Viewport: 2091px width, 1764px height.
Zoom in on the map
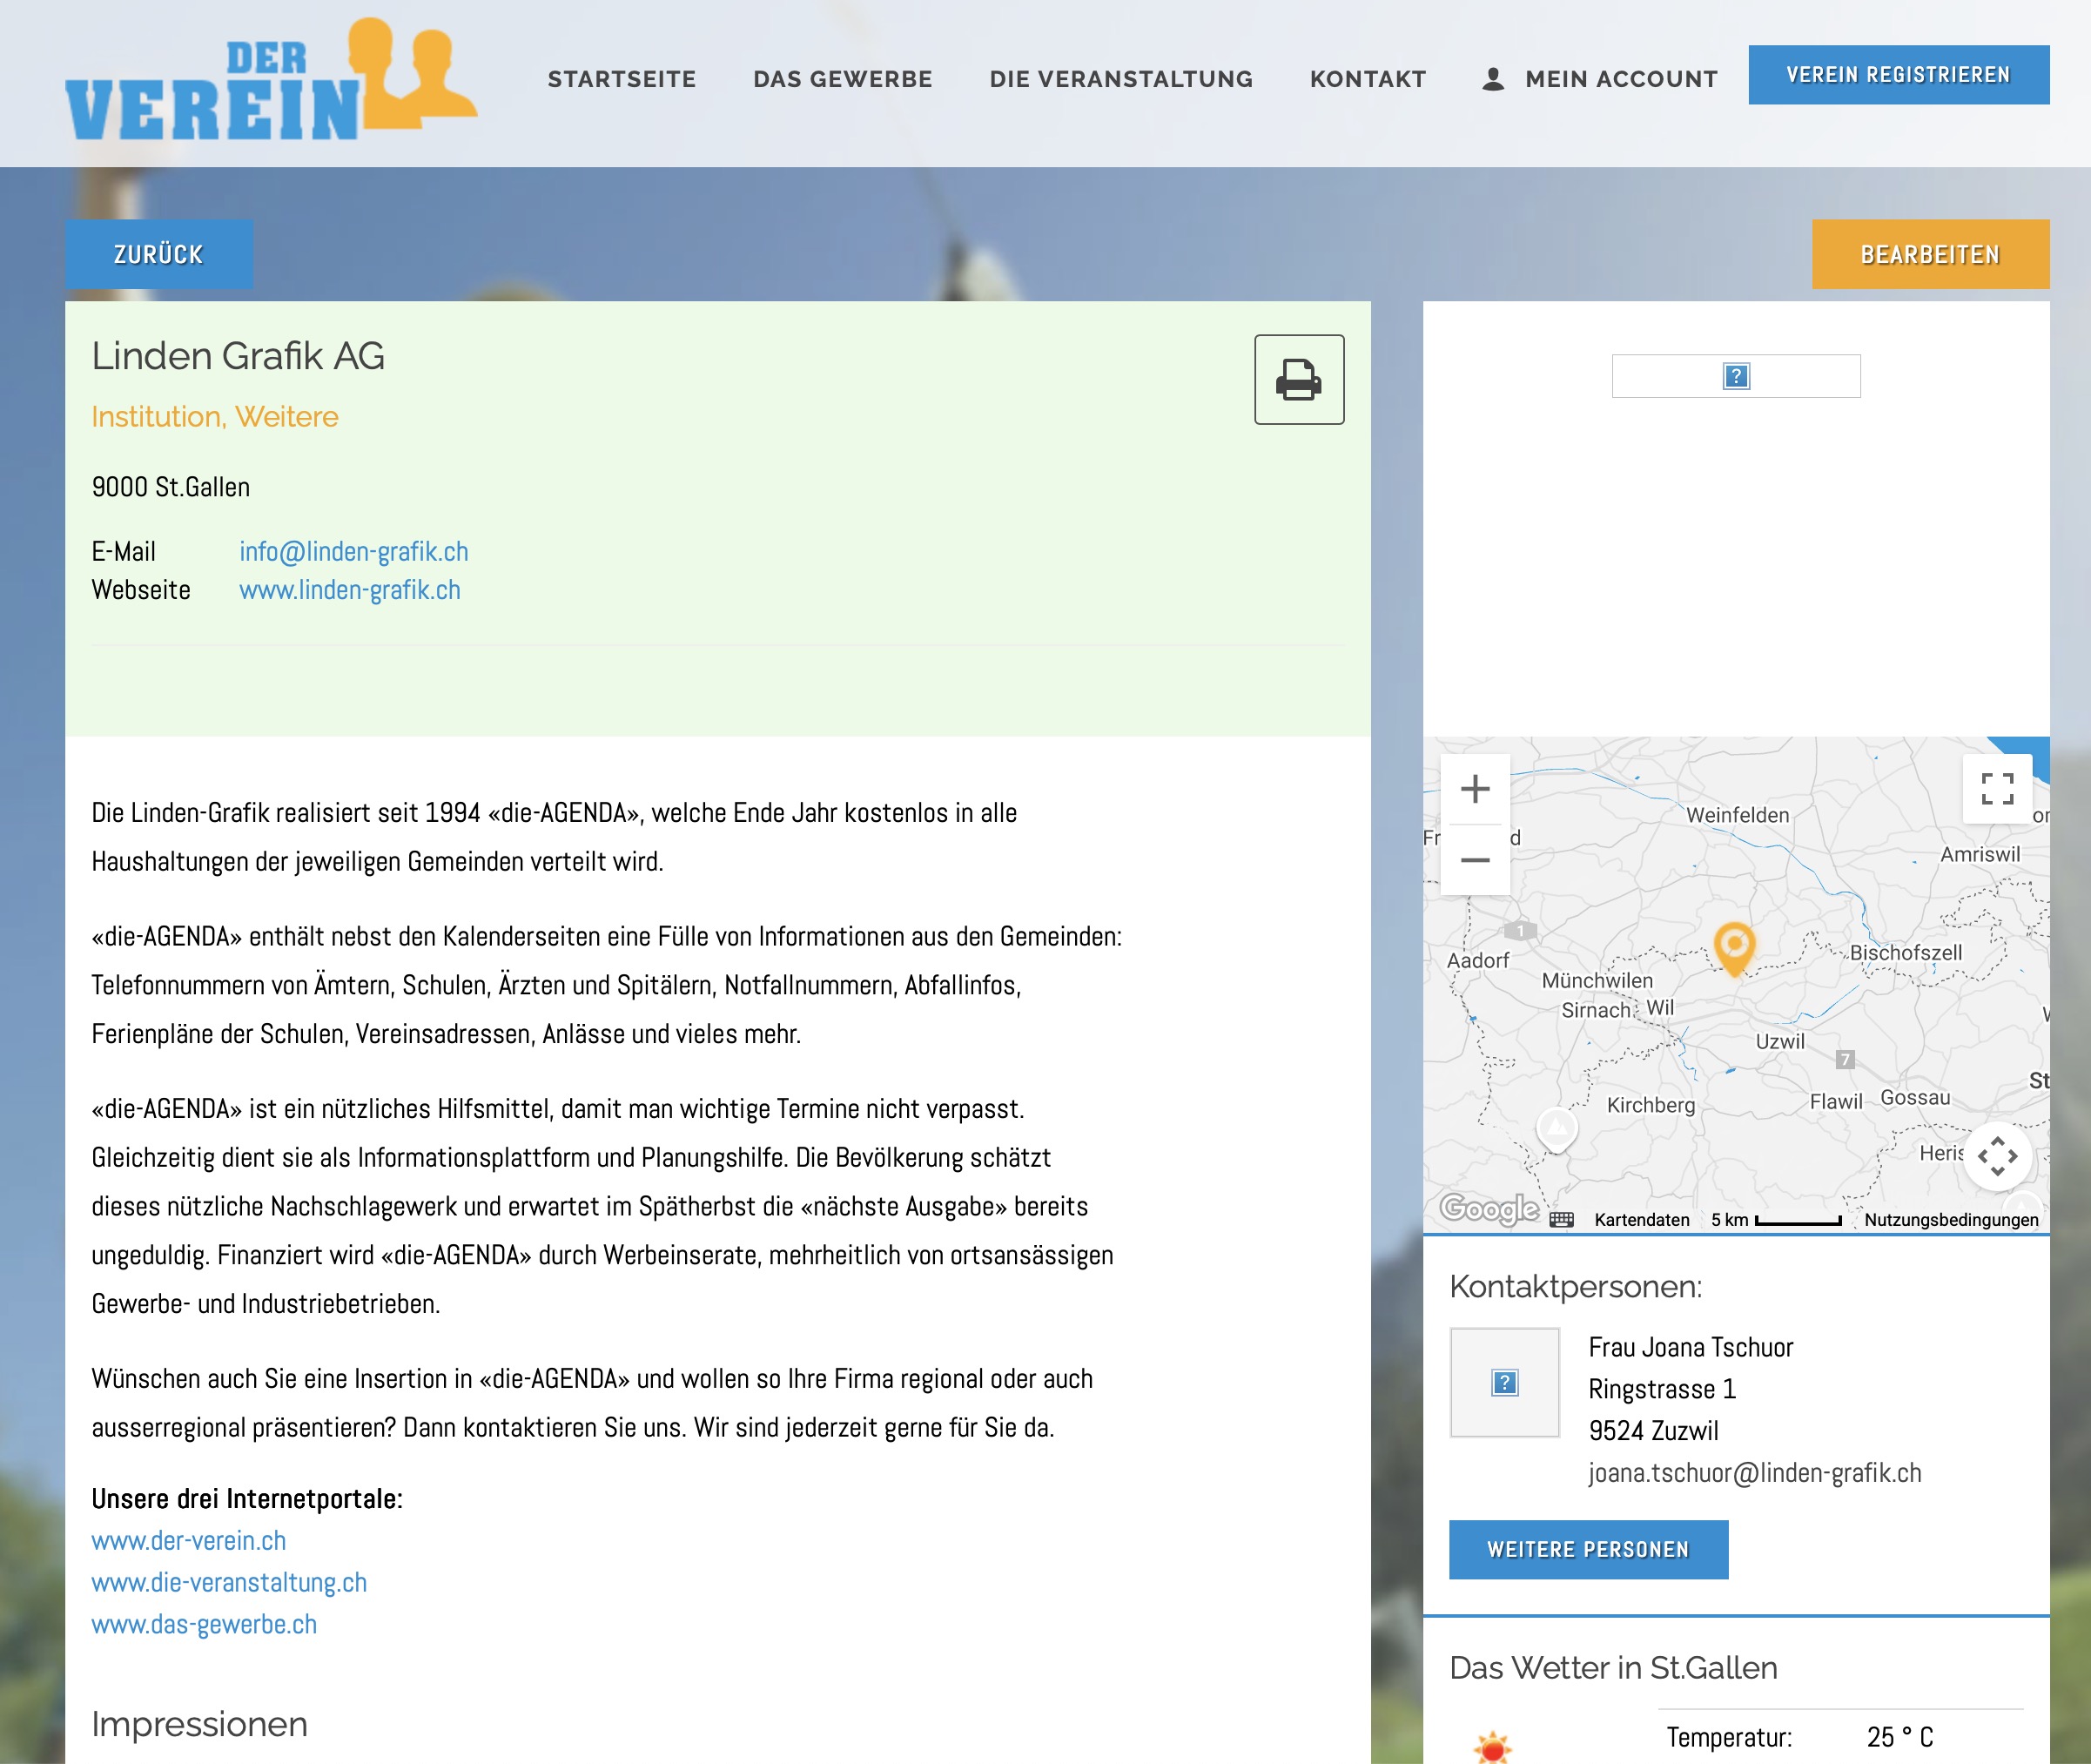tap(1475, 789)
